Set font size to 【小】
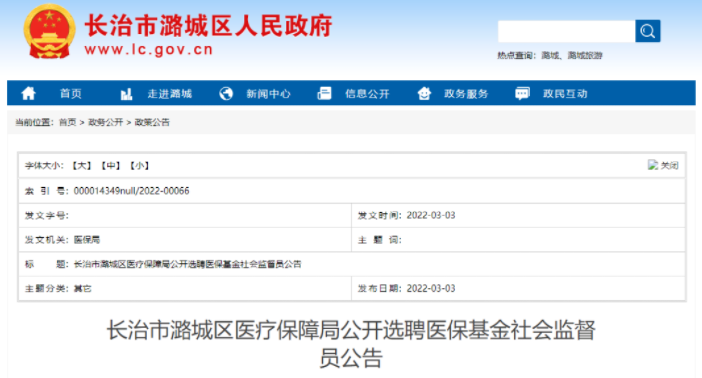The height and width of the screenshot is (378, 702). click(x=139, y=166)
